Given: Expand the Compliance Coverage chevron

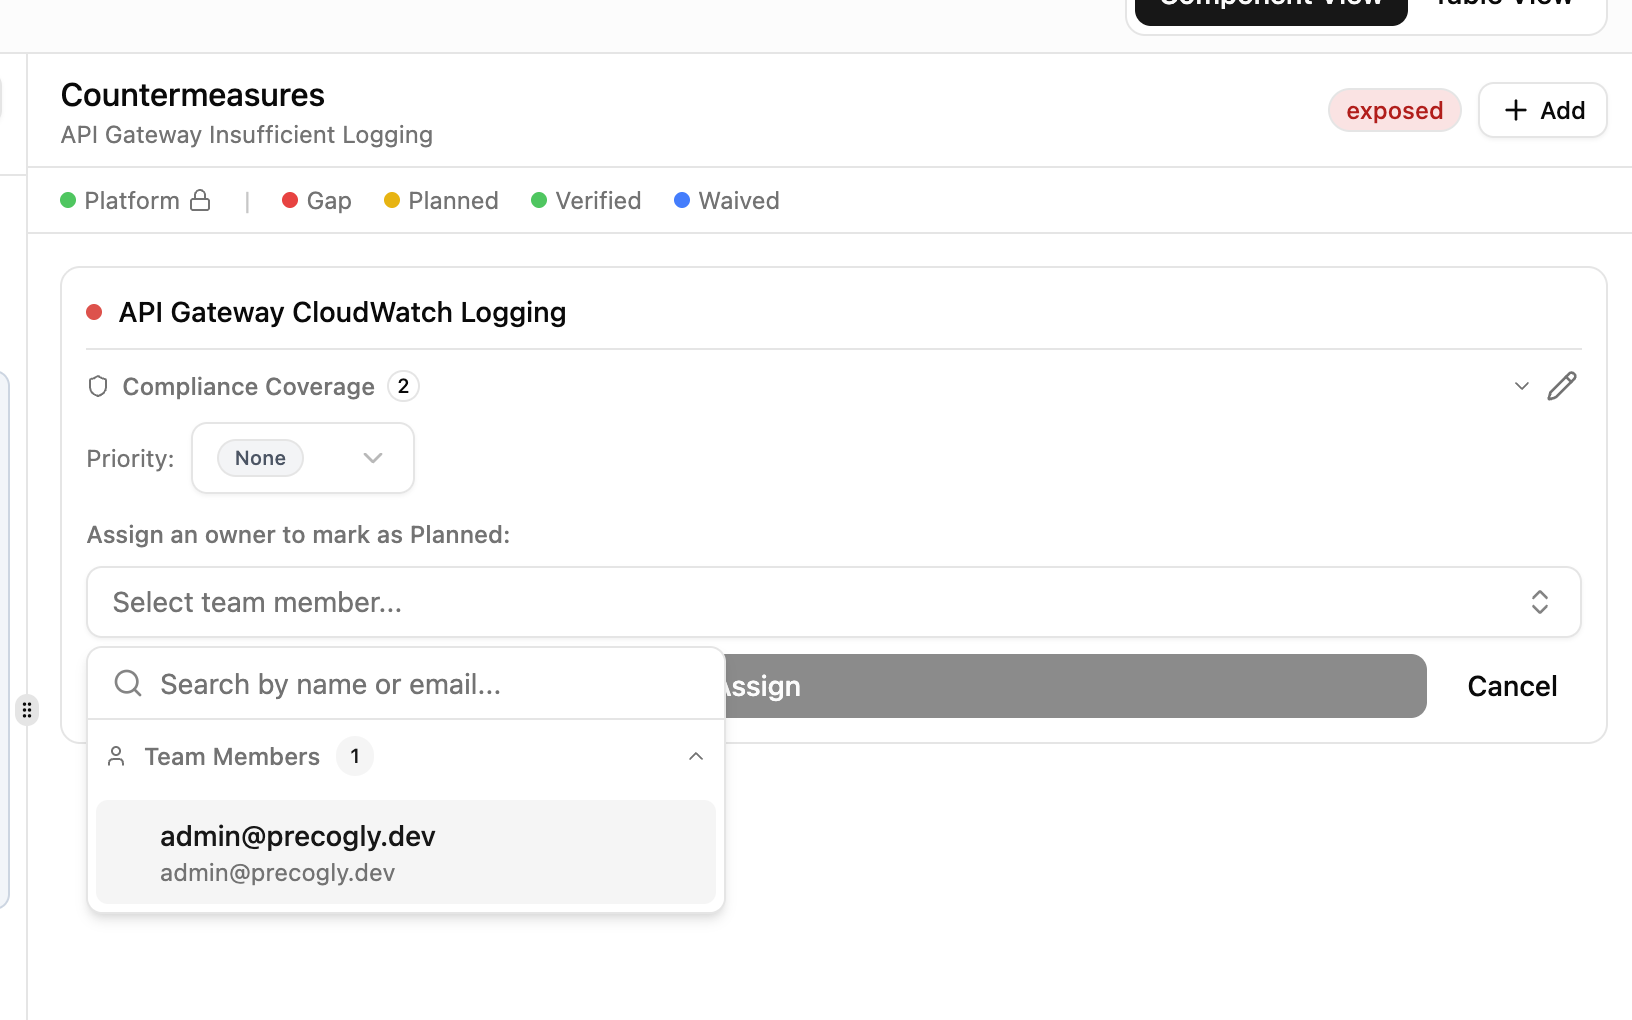Looking at the screenshot, I should point(1521,386).
